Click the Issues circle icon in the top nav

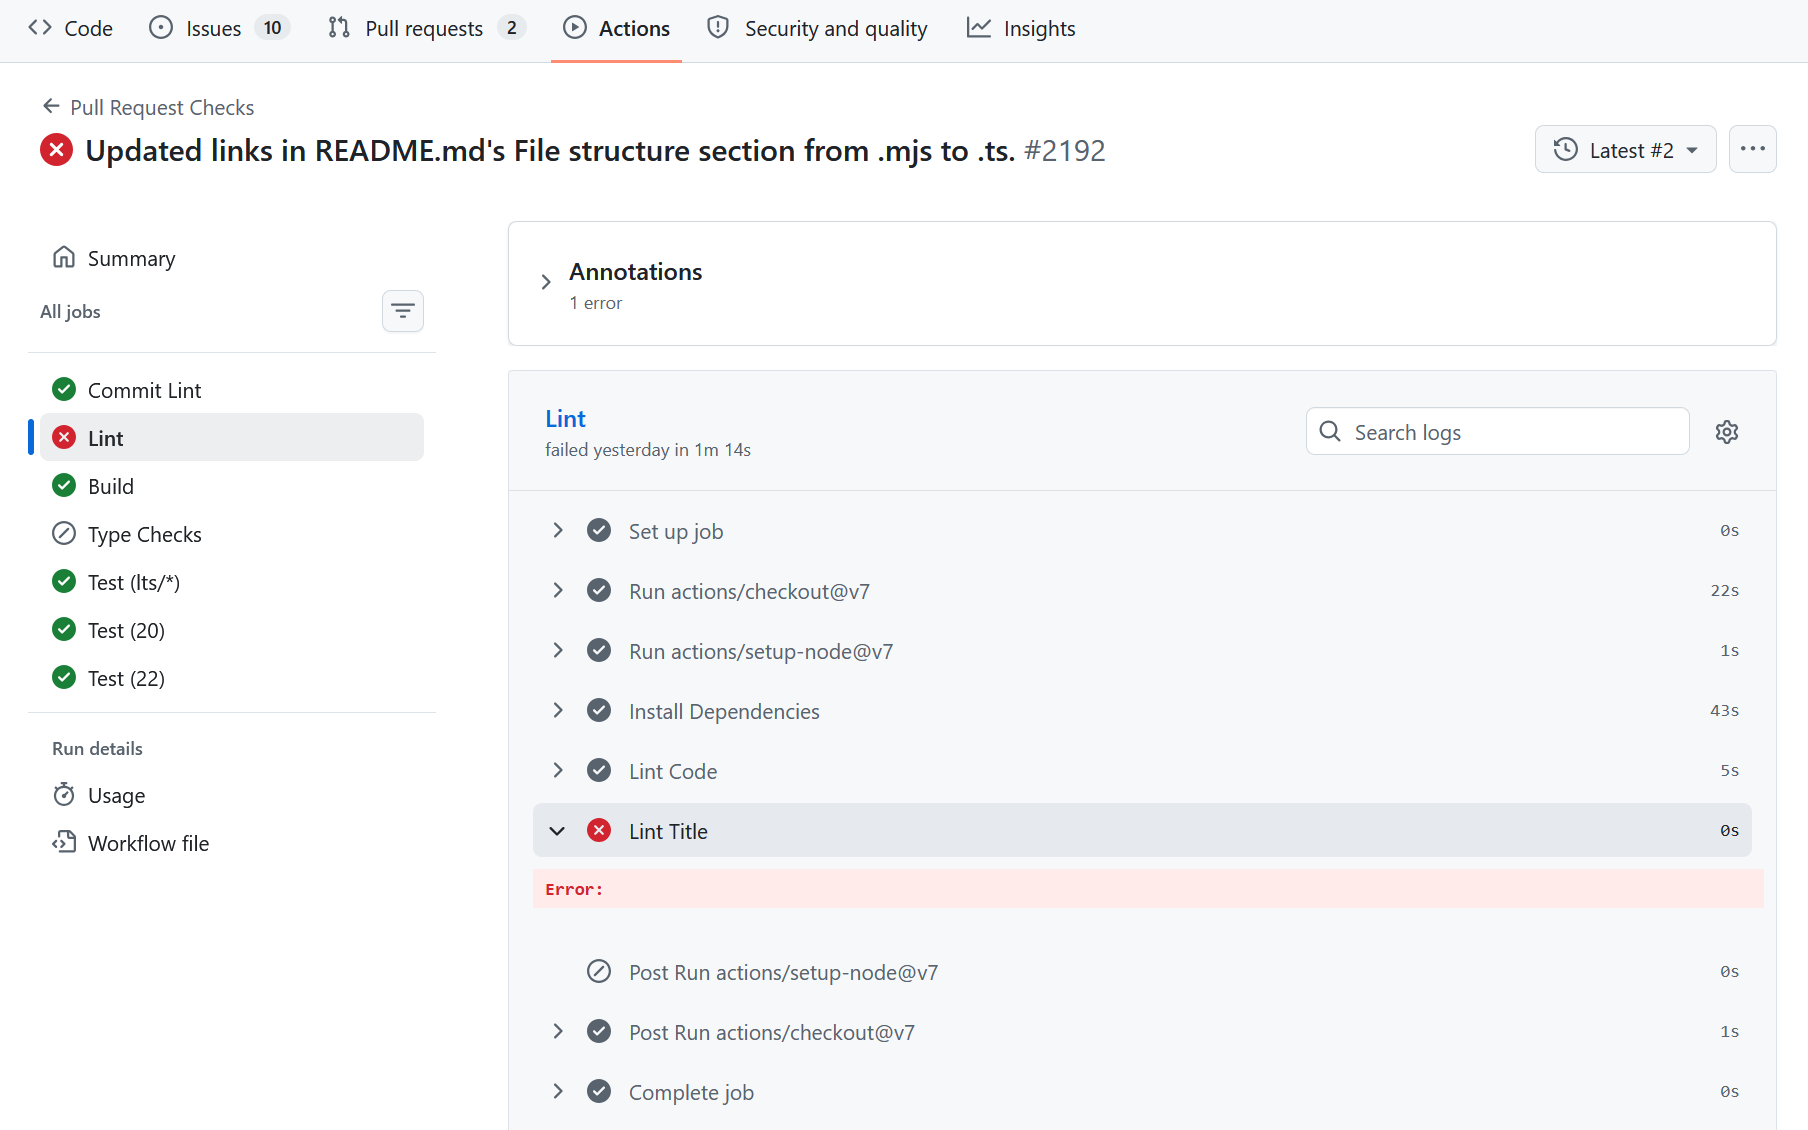(x=161, y=28)
